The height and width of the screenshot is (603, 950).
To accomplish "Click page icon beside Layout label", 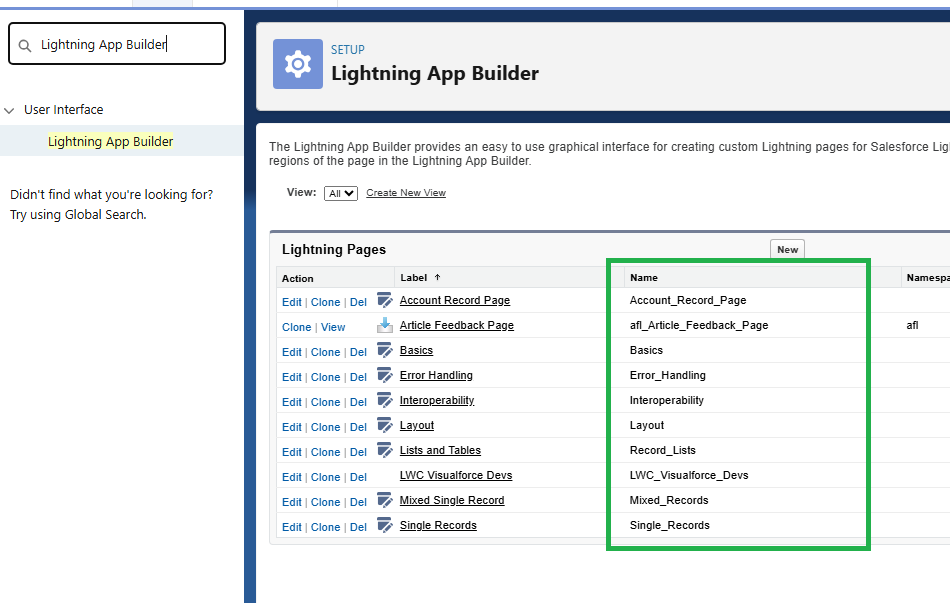I will (385, 425).
